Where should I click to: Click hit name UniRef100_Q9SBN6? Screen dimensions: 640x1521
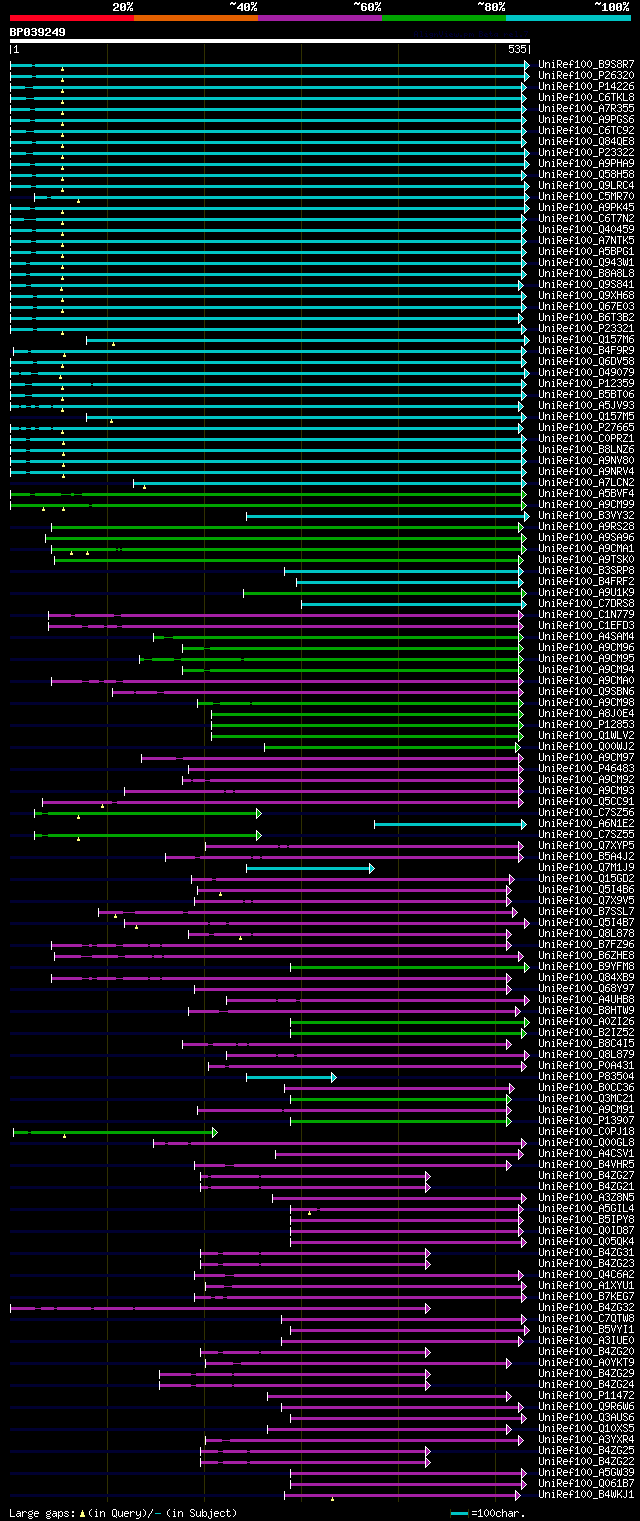pyautogui.click(x=586, y=691)
